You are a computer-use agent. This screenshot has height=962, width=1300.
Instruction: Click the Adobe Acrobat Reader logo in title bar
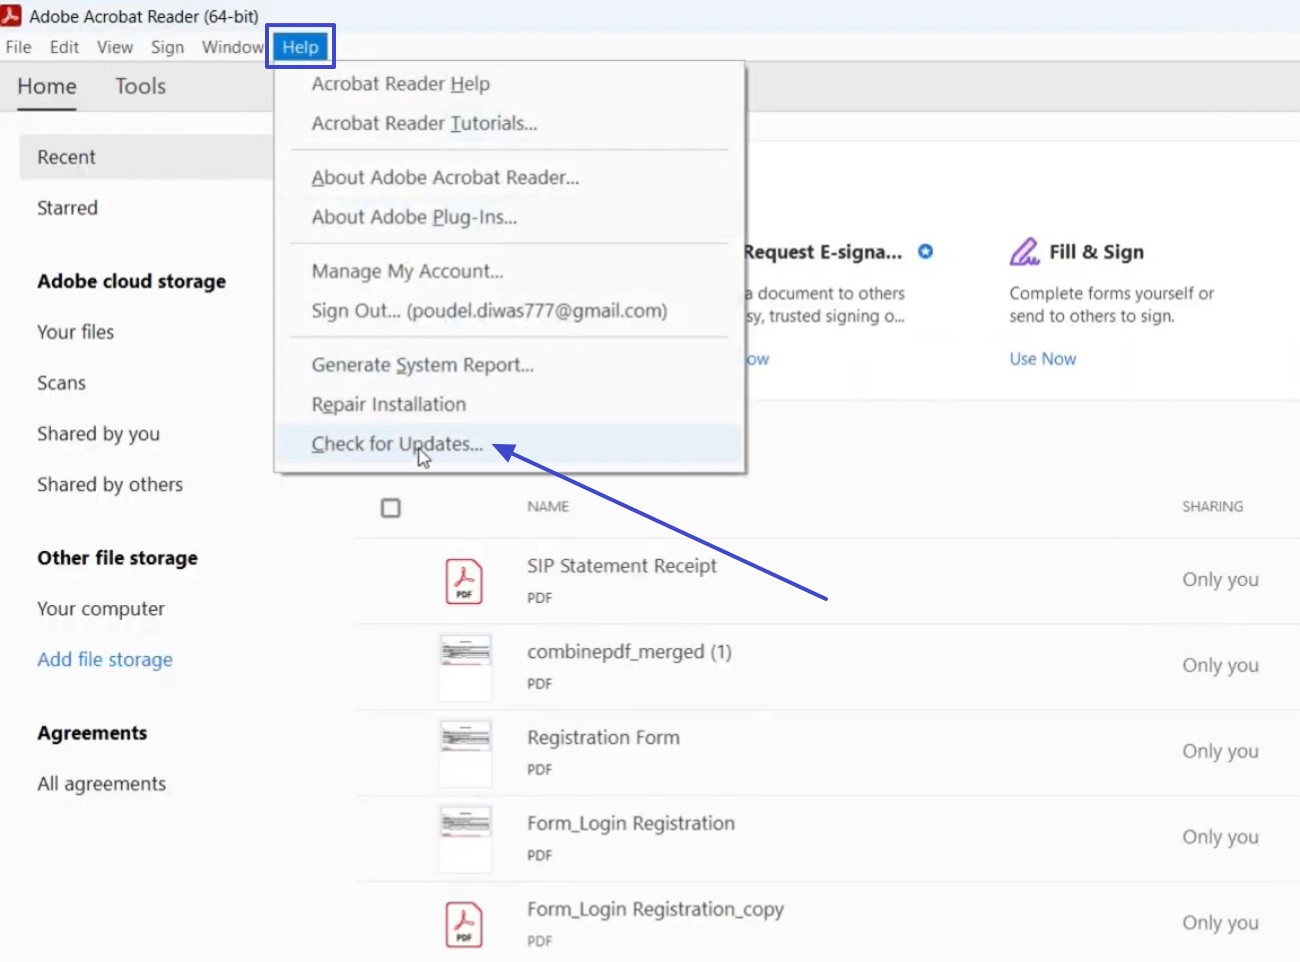tap(11, 15)
